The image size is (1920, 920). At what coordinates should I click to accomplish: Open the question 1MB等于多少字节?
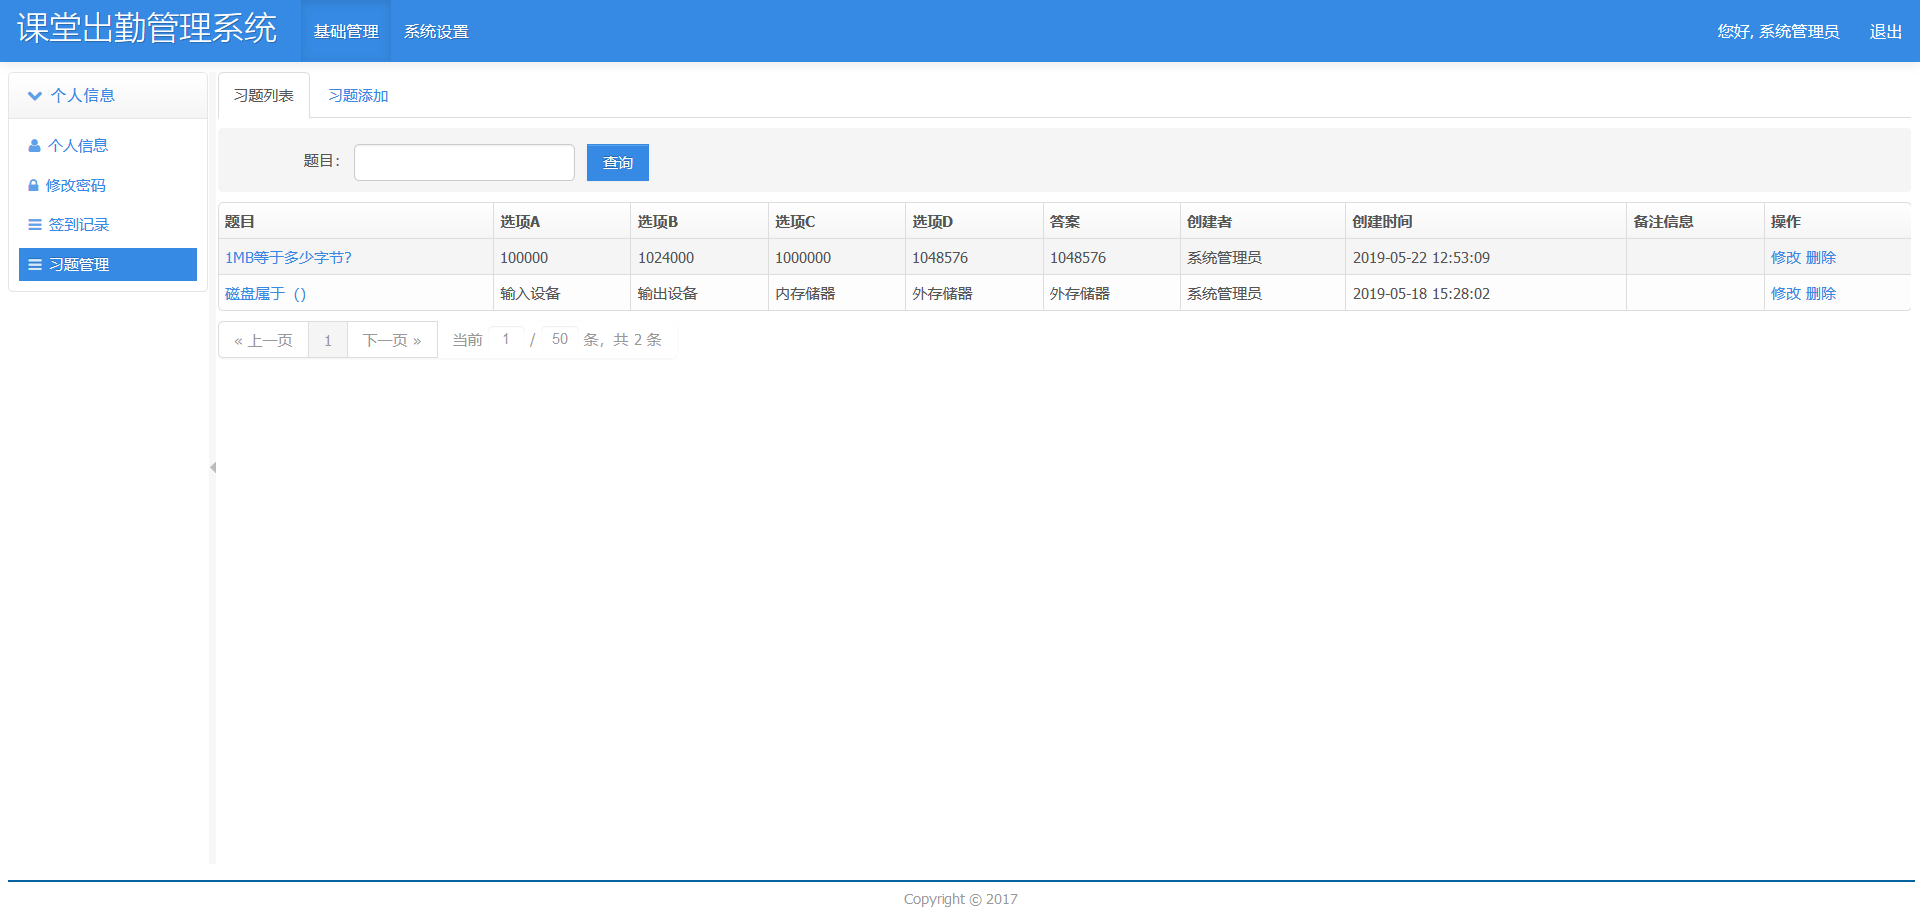[288, 258]
